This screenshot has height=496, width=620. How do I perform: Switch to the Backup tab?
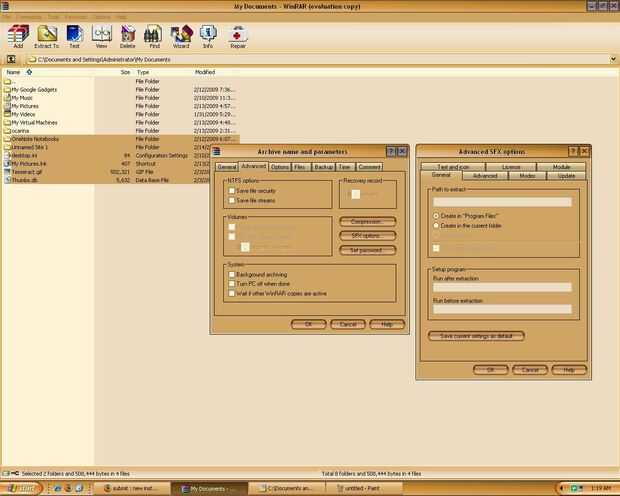coord(323,167)
